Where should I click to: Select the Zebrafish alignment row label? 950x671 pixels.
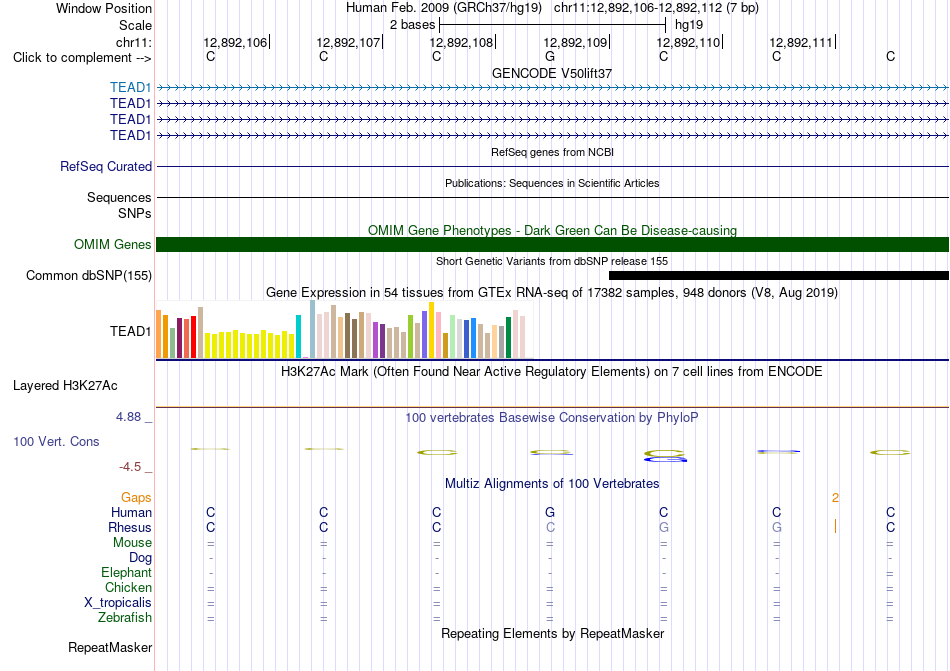click(125, 618)
